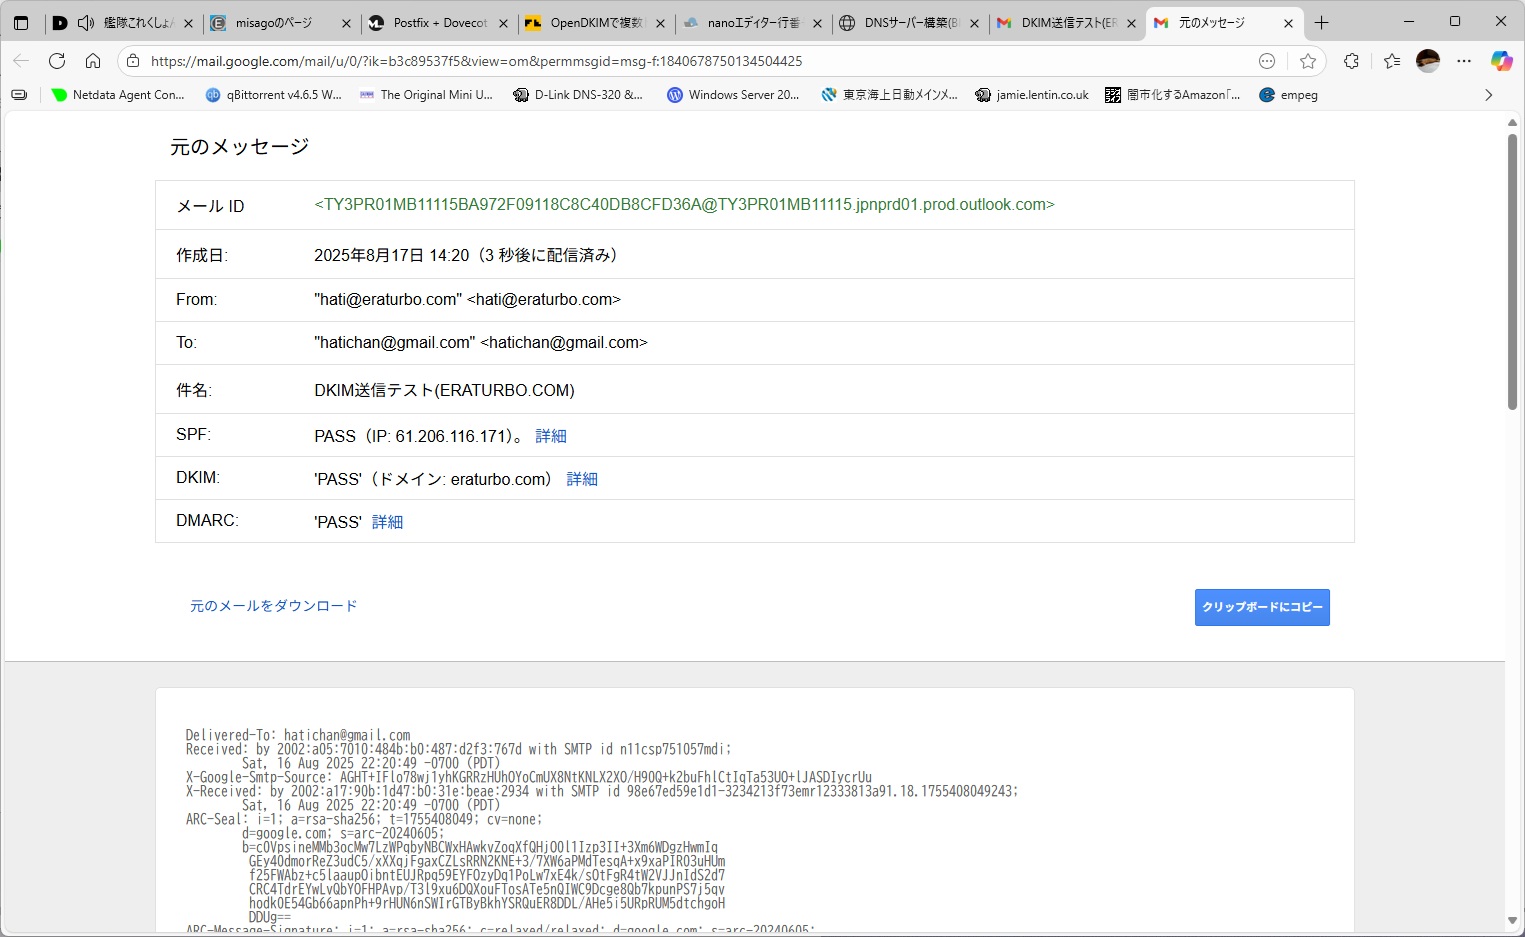Open D-Link DNS-320 bookmark
This screenshot has height=937, width=1525.
point(578,95)
